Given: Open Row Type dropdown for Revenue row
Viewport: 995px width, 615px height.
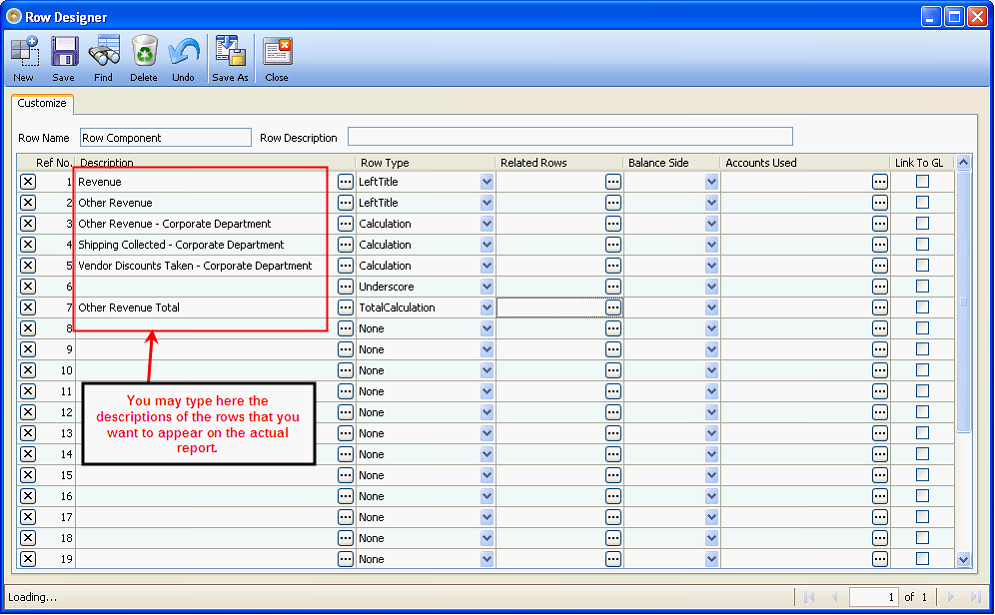Looking at the screenshot, I should (x=487, y=182).
